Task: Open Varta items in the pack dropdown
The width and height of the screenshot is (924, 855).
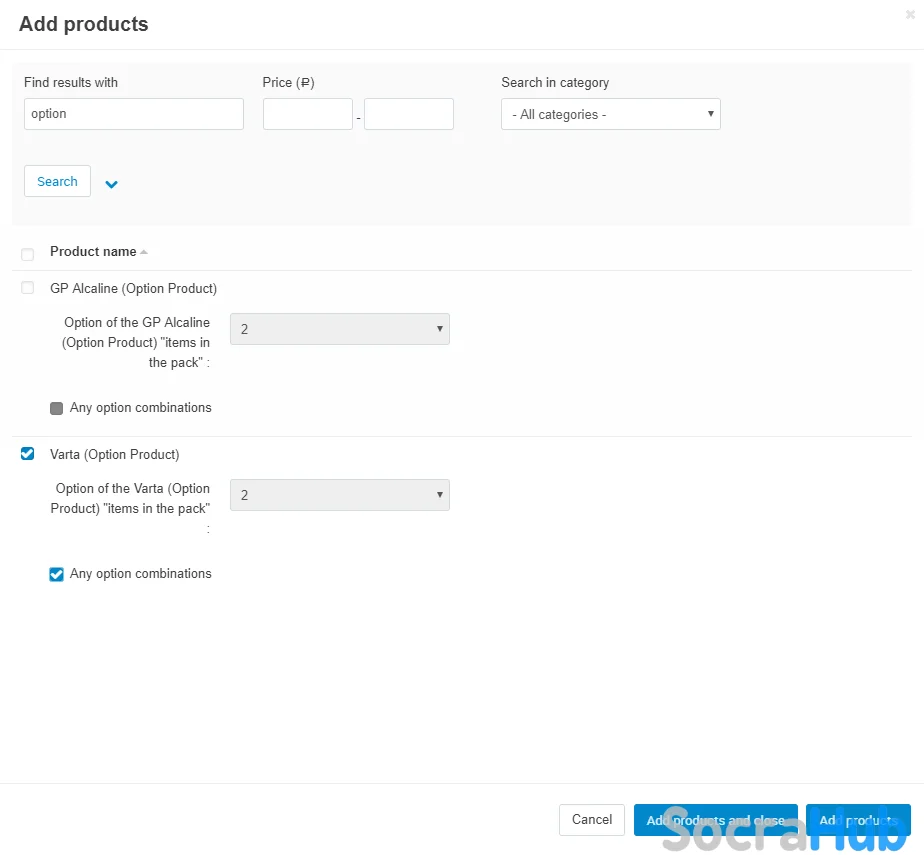Action: (x=339, y=495)
